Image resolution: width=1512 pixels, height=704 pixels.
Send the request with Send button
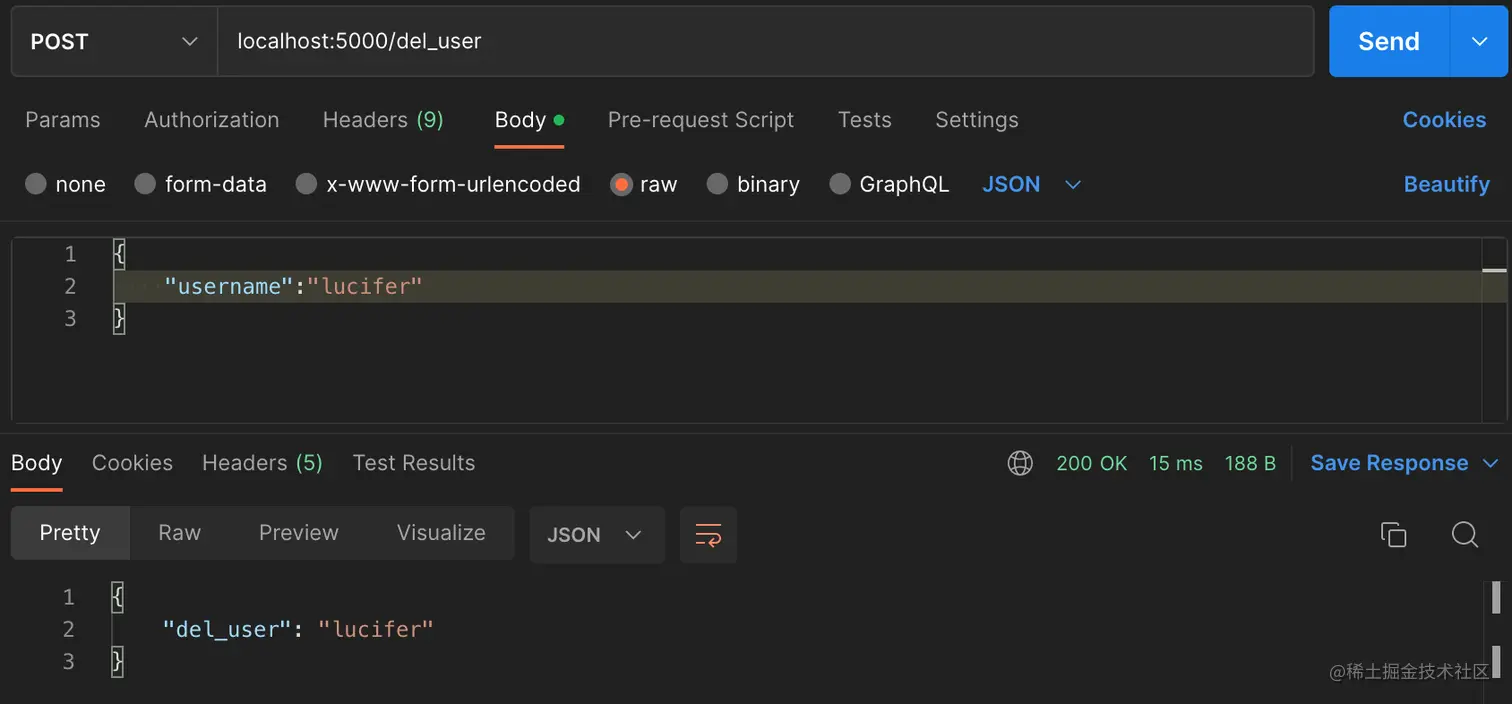(x=1389, y=41)
